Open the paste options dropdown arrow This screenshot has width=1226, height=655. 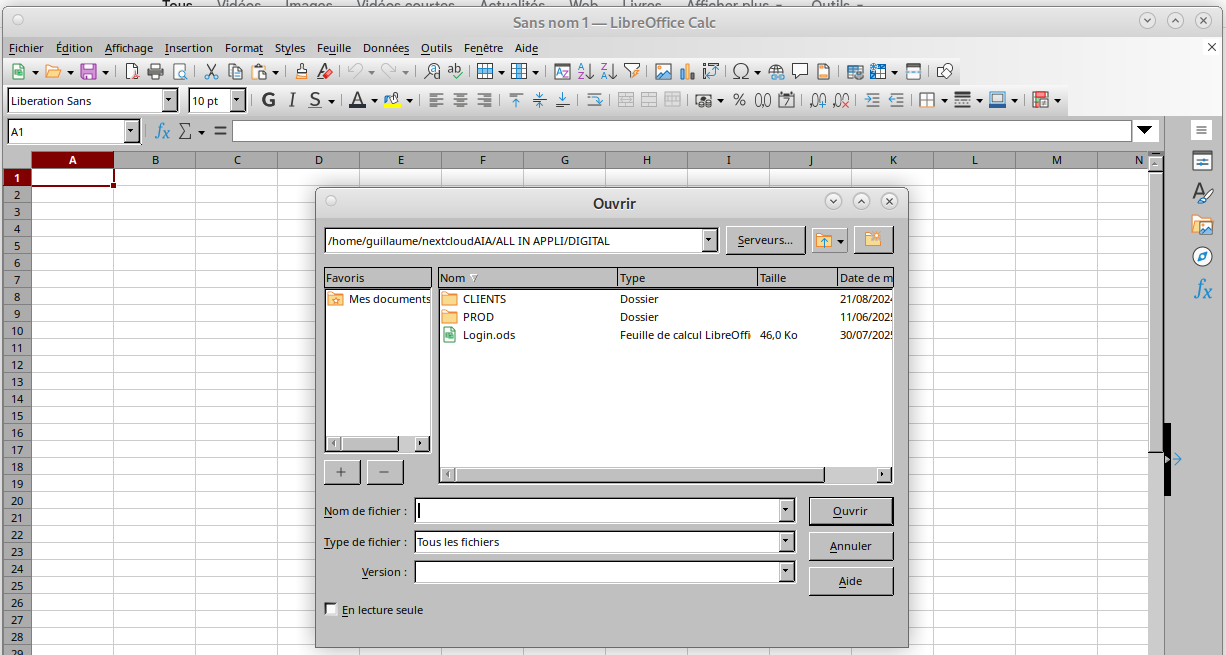[x=276, y=72]
